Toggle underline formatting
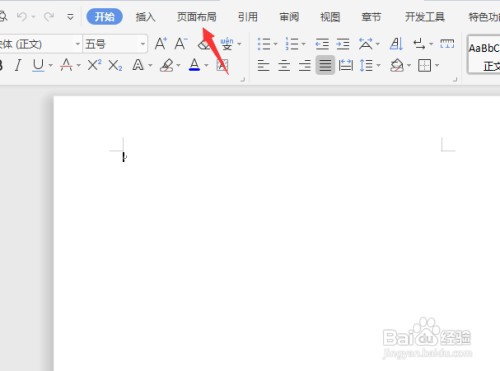Image resolution: width=500 pixels, height=371 pixels. click(x=38, y=65)
